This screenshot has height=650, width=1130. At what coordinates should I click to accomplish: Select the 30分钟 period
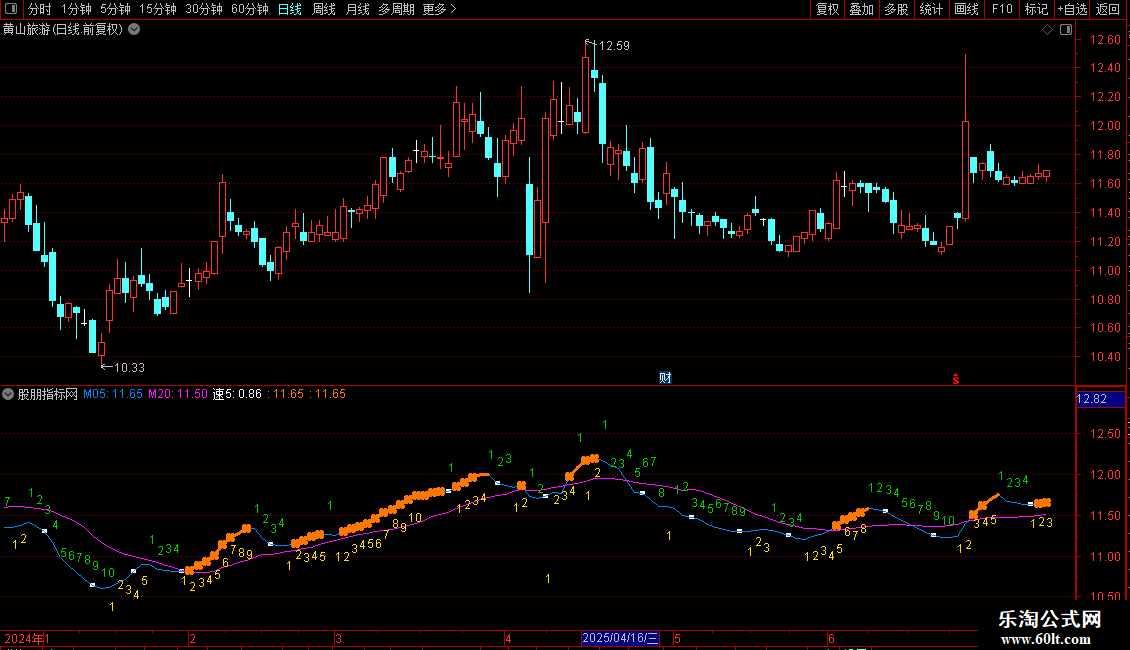coord(203,9)
